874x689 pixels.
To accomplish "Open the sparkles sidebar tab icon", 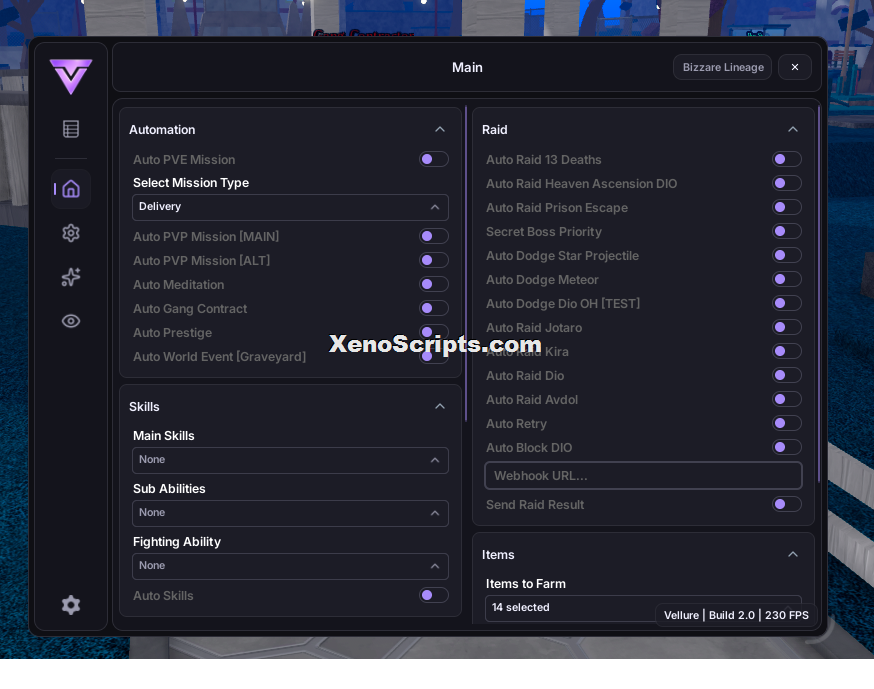I will tap(71, 277).
